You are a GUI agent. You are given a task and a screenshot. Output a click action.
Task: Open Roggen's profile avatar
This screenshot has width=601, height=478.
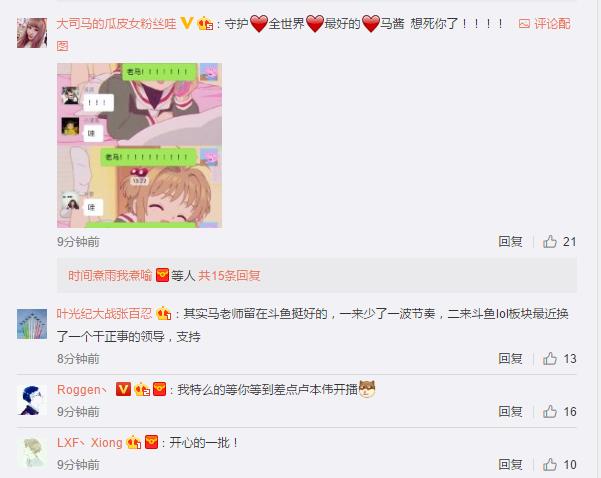click(32, 400)
